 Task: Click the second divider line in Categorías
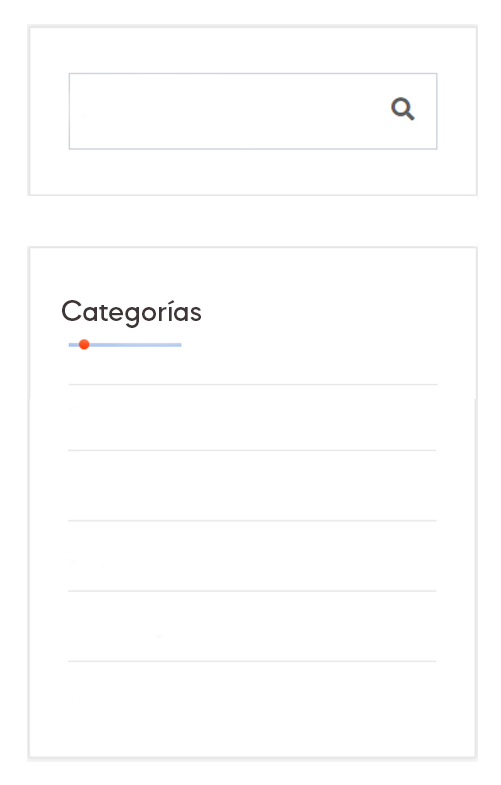[x=252, y=450]
